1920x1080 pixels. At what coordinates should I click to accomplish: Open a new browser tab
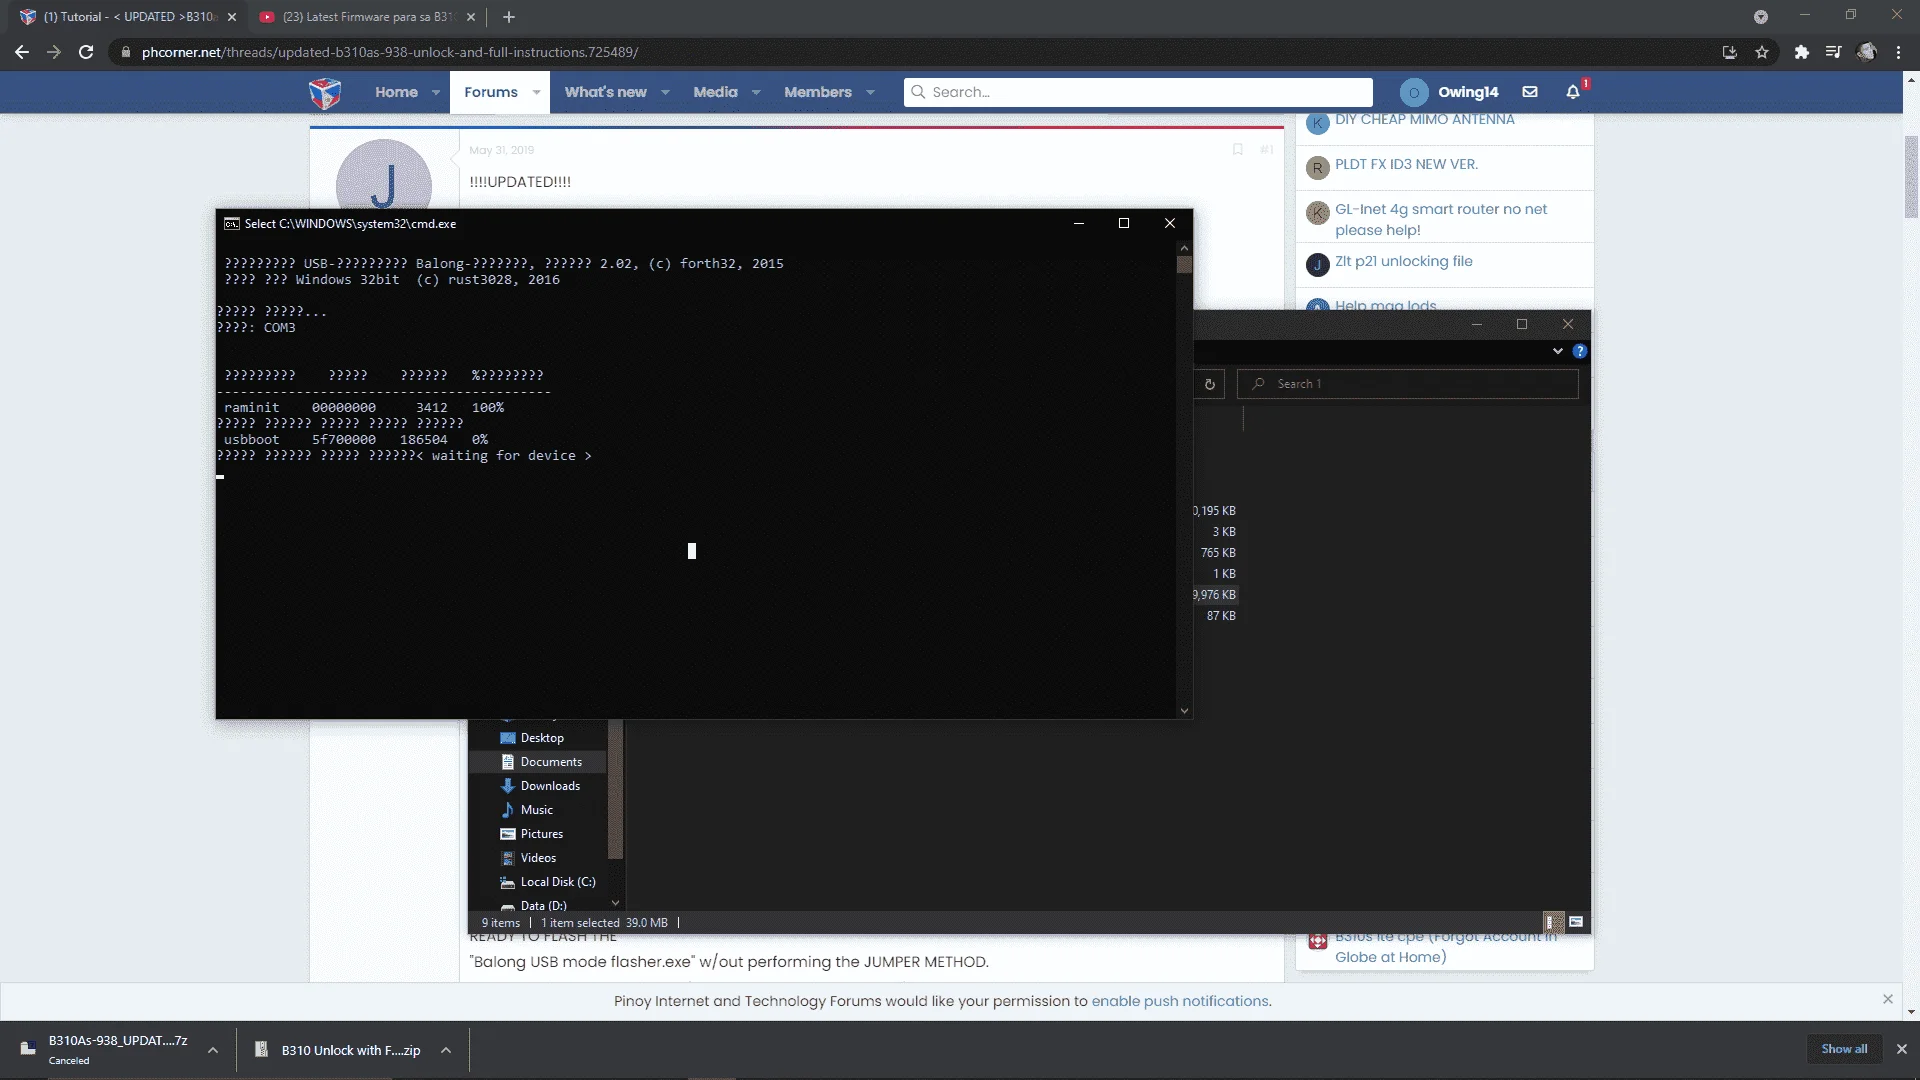tap(509, 17)
